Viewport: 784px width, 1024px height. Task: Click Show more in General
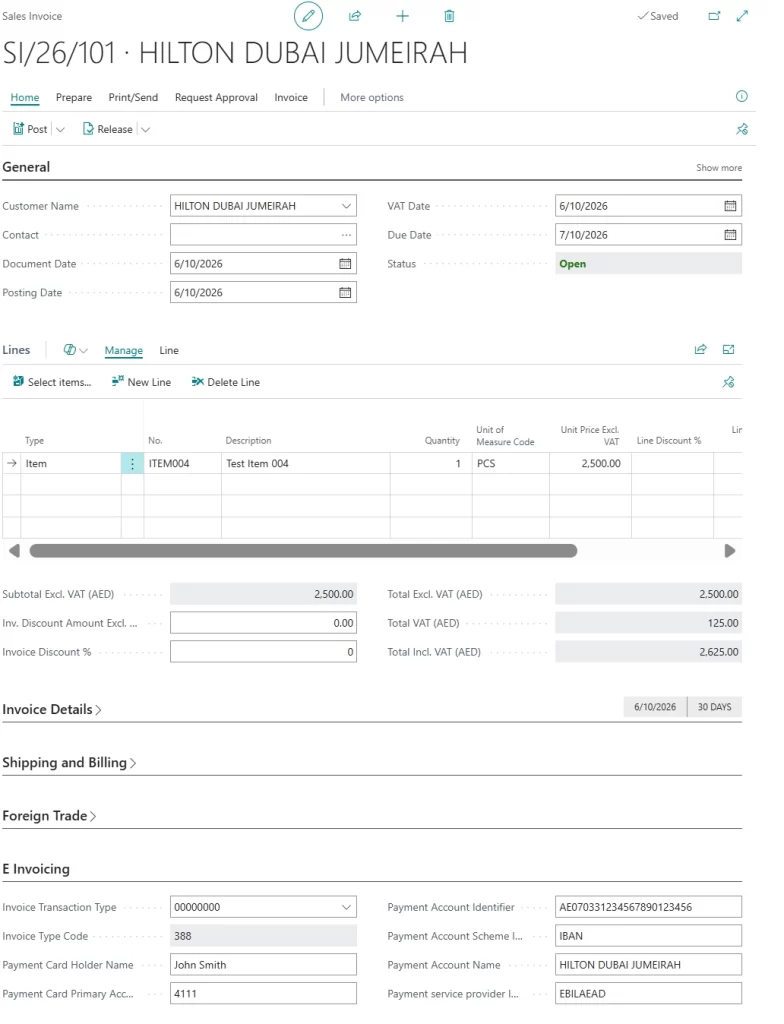[x=719, y=168]
